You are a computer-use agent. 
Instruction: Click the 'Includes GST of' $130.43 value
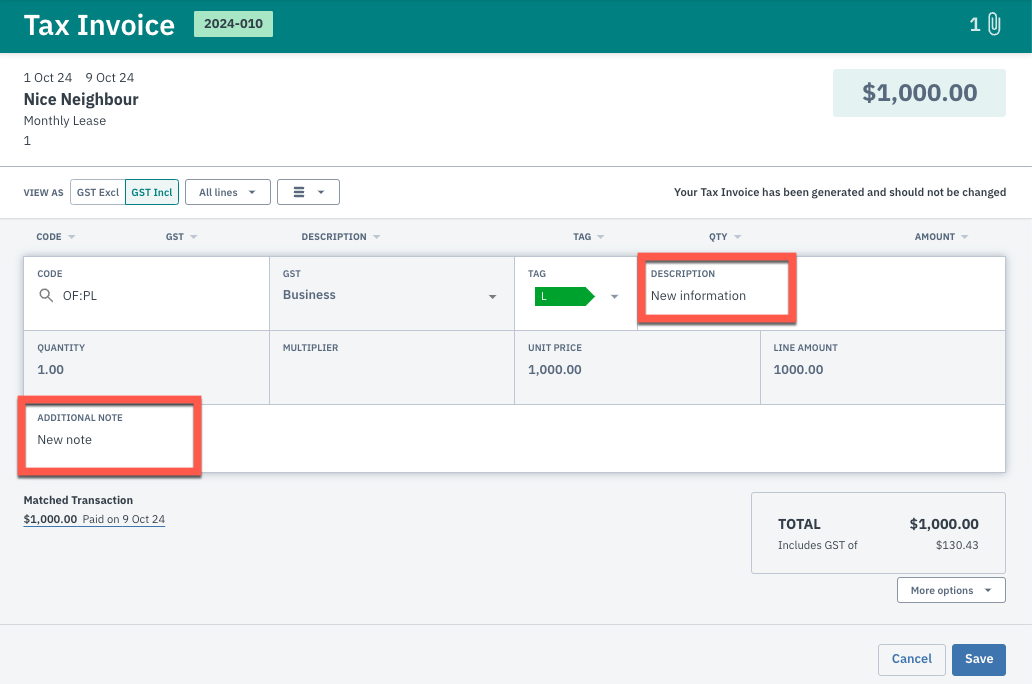(957, 545)
